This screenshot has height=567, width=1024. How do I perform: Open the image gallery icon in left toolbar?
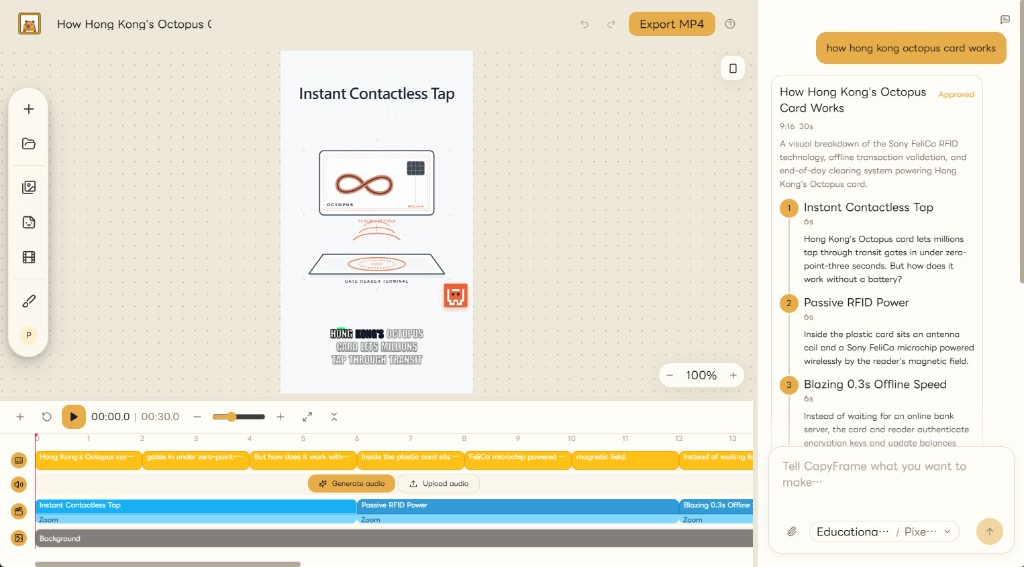pyautogui.click(x=29, y=187)
